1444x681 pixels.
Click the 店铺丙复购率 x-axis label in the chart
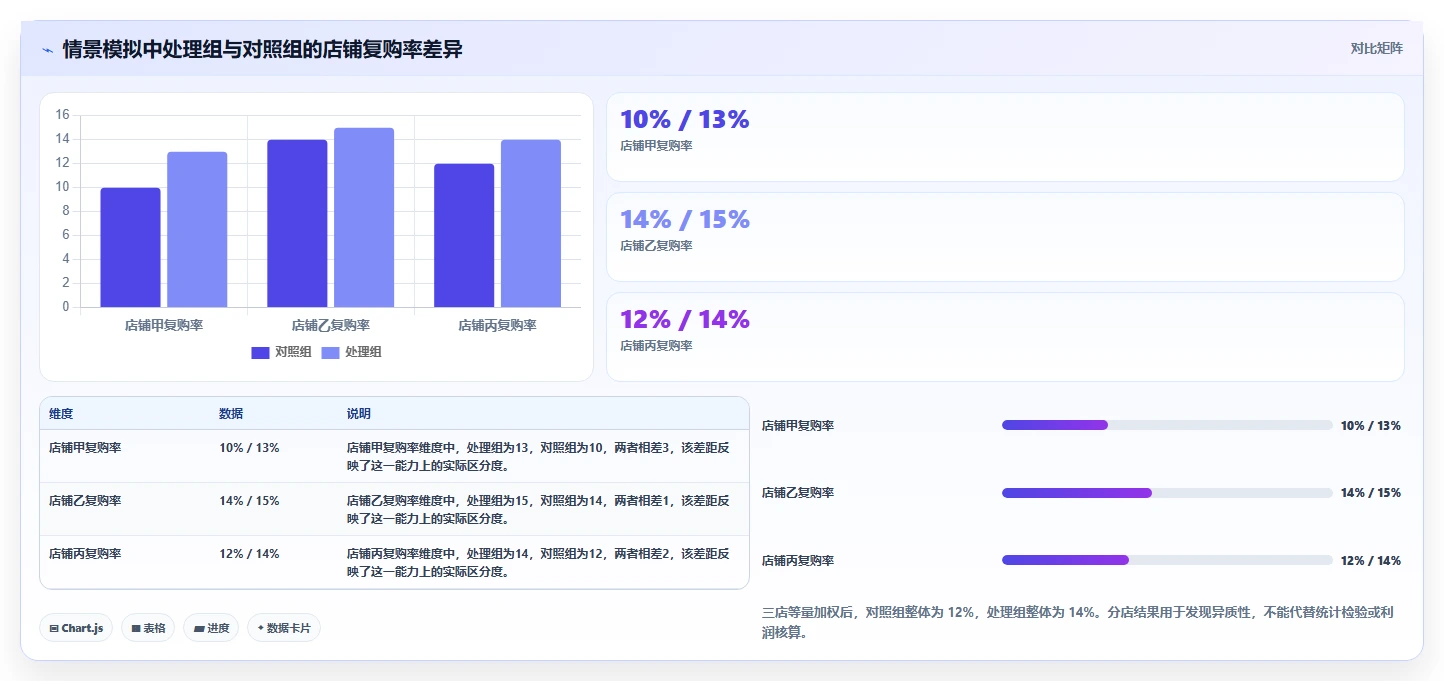pos(498,326)
